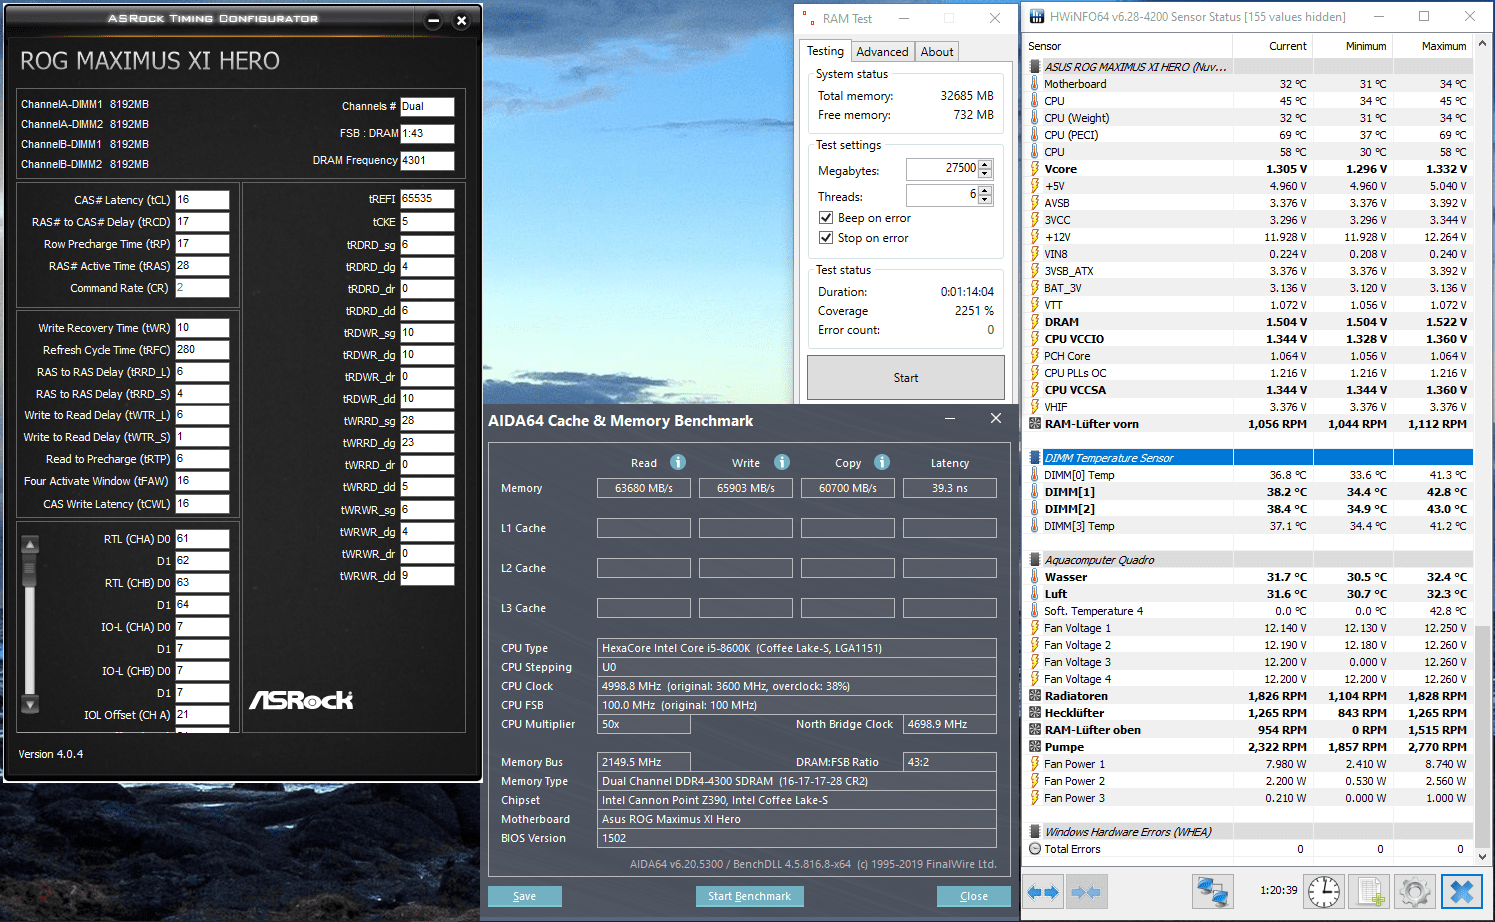This screenshot has height=922, width=1495.
Task: Click the Sensor column header in HWiNFO
Action: tap(1129, 46)
